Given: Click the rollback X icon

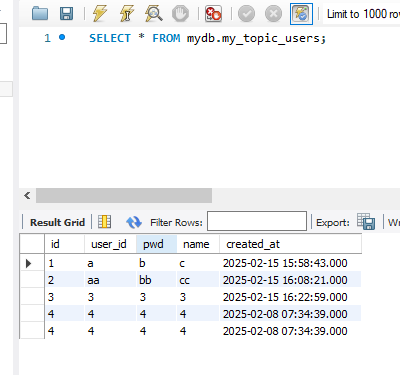Looking at the screenshot, I should pyautogui.click(x=273, y=14).
